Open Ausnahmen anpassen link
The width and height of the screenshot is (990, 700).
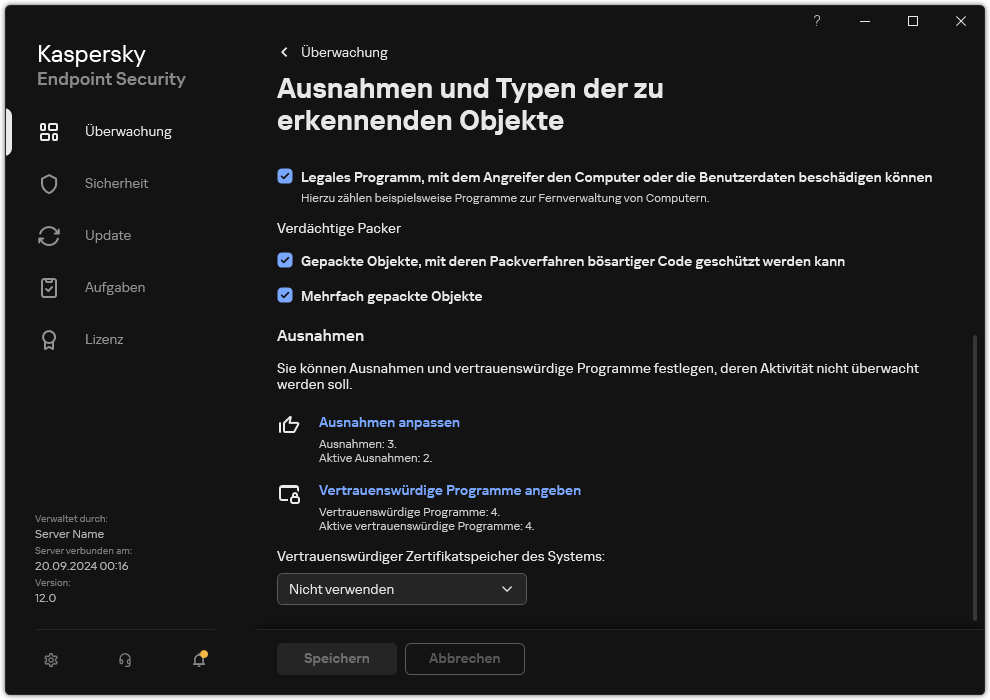click(x=389, y=422)
